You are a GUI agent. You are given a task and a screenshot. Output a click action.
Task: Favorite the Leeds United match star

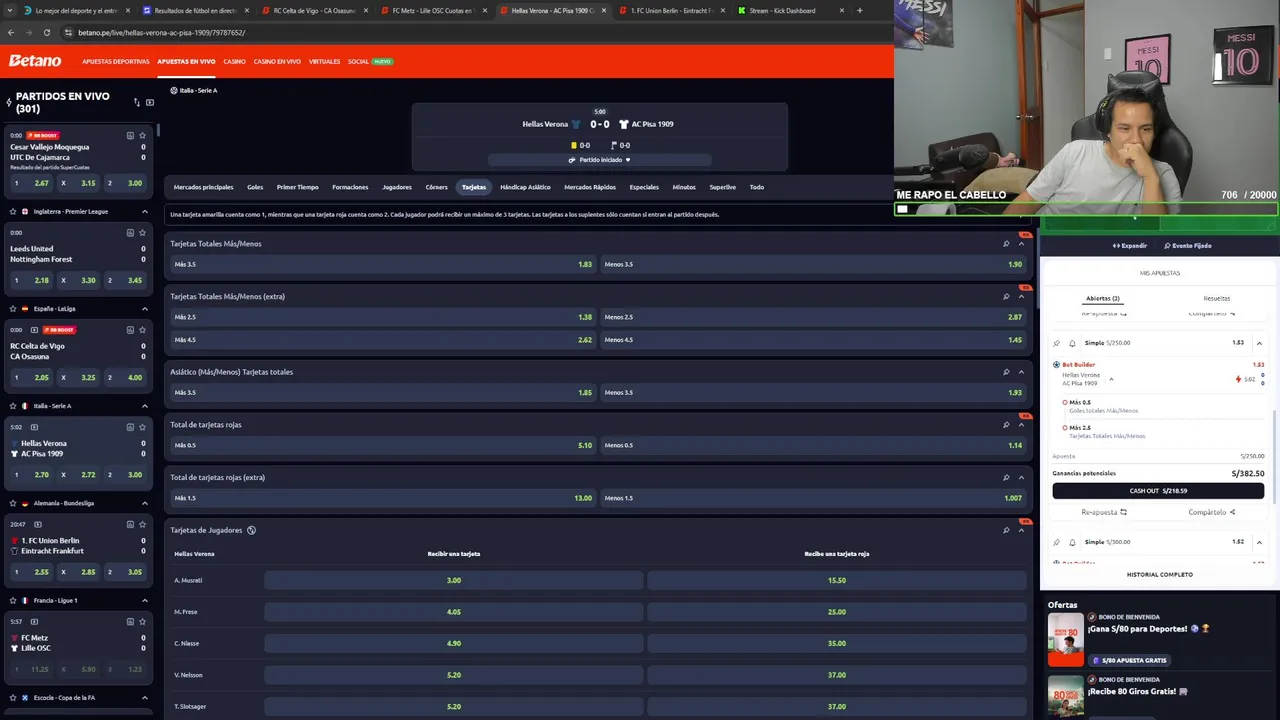pyautogui.click(x=143, y=233)
